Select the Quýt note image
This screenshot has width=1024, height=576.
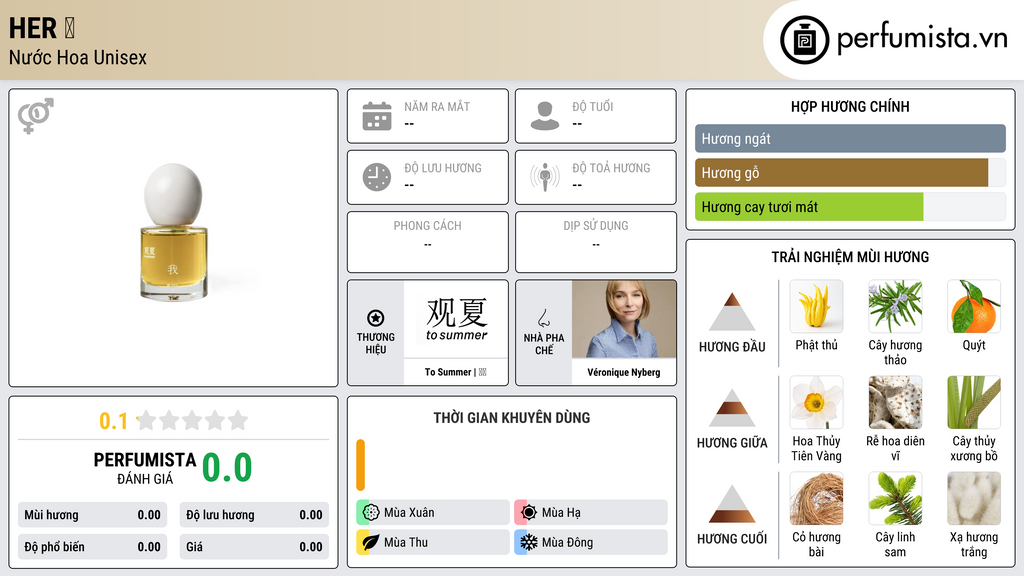974,306
